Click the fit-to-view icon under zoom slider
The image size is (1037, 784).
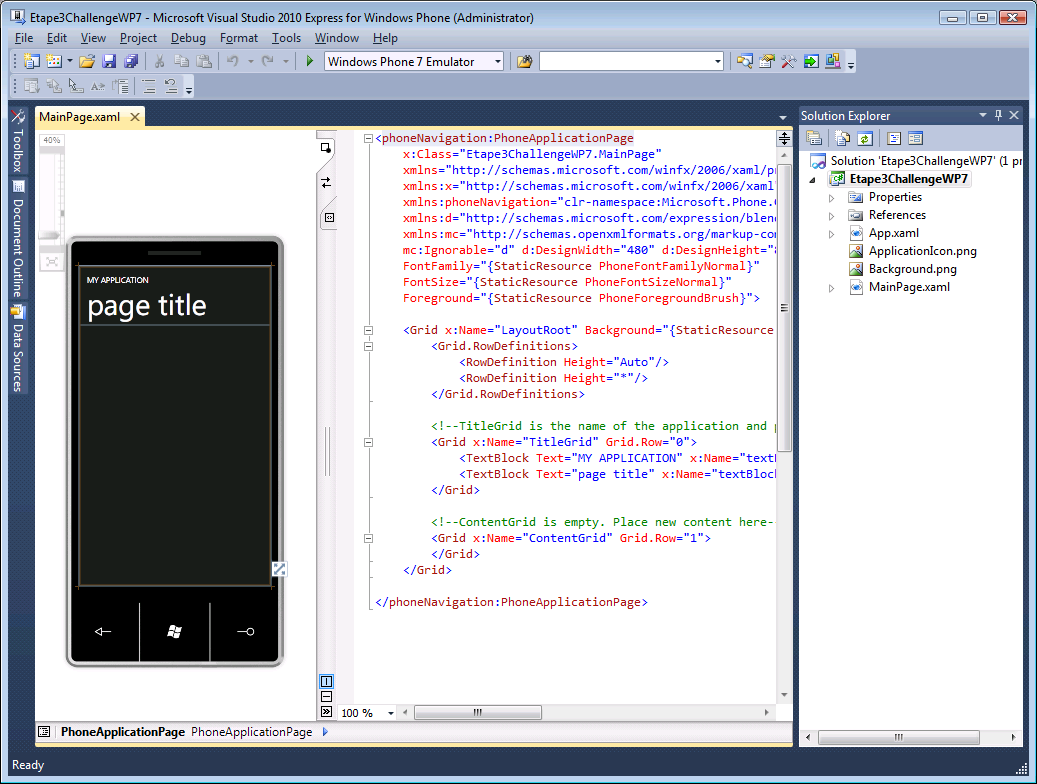coord(52,262)
